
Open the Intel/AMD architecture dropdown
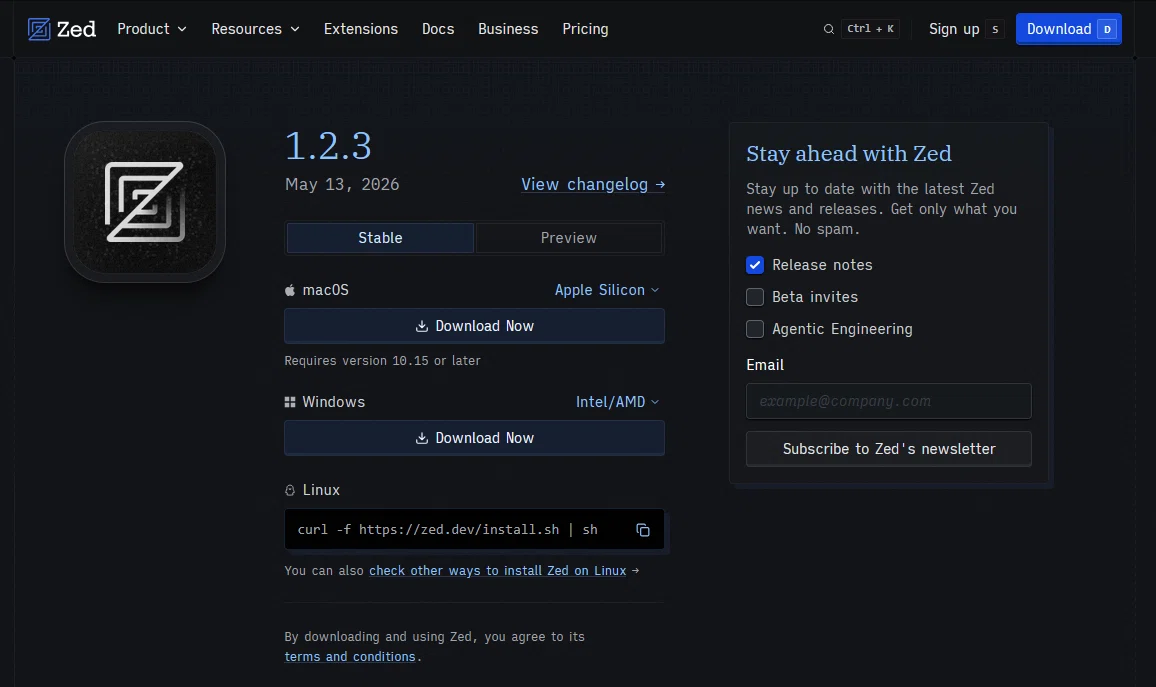pyautogui.click(x=617, y=402)
